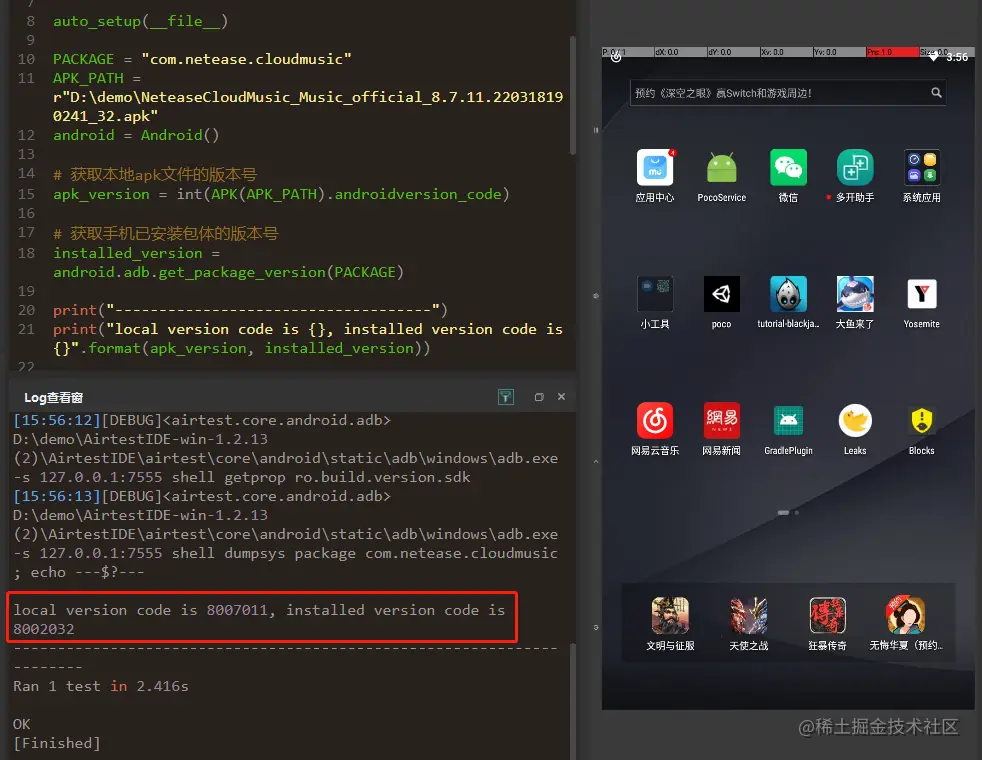Launch the Blocks shield app
Viewport: 982px width, 760px height.
pos(921,420)
